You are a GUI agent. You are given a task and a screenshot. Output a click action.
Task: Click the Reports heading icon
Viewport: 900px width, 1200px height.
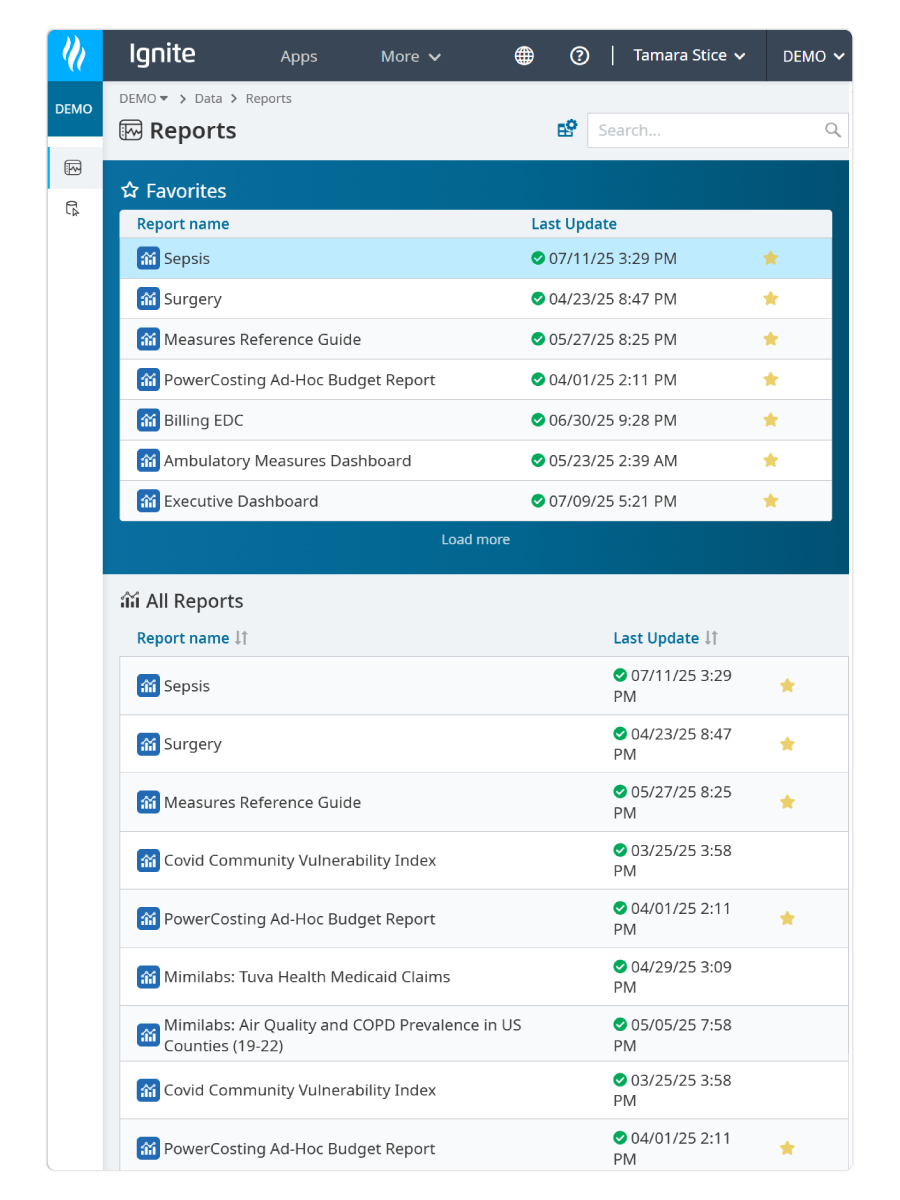coord(130,130)
